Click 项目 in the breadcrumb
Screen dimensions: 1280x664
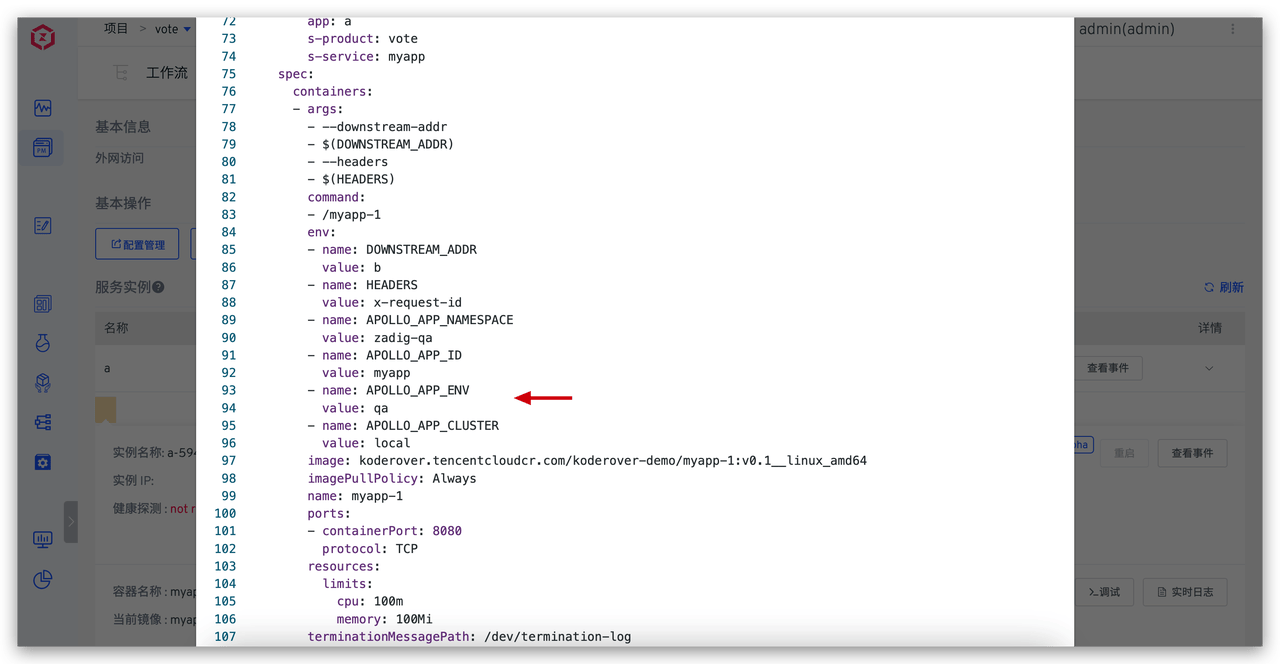(x=116, y=29)
